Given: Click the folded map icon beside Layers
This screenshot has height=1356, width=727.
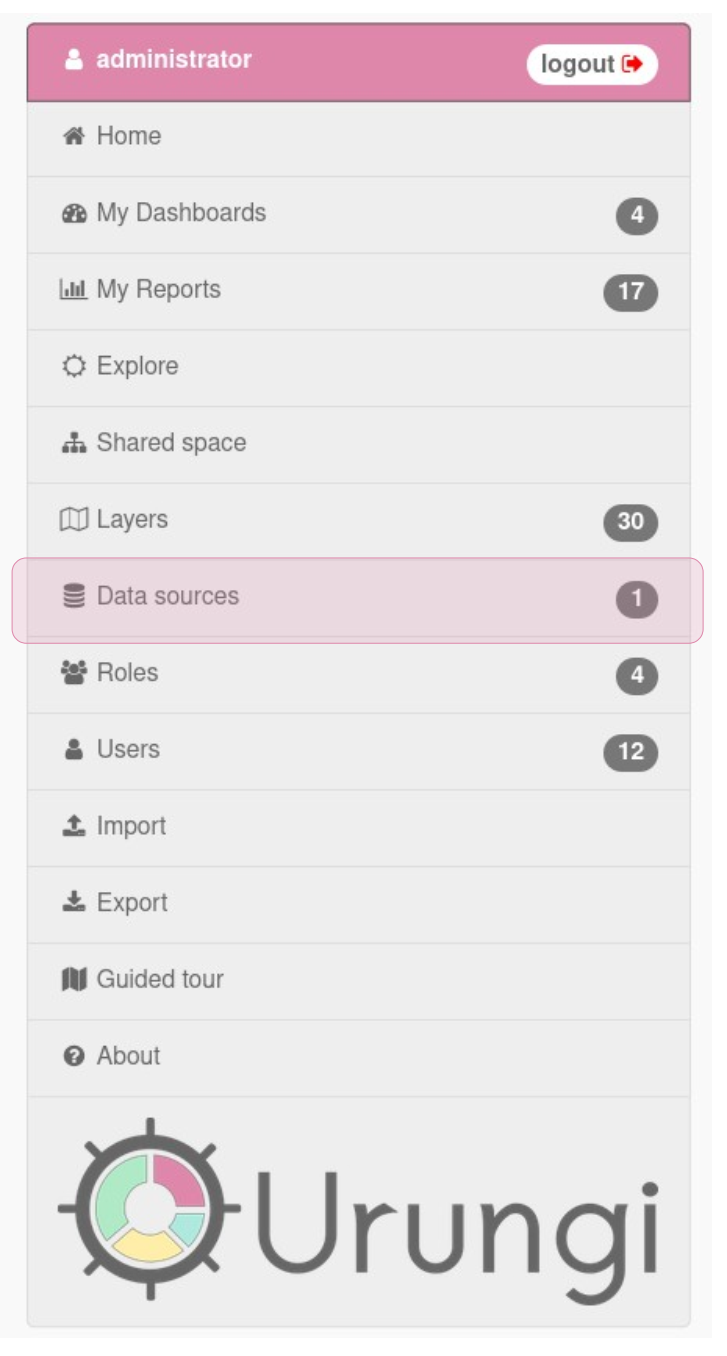Looking at the screenshot, I should click(x=74, y=520).
